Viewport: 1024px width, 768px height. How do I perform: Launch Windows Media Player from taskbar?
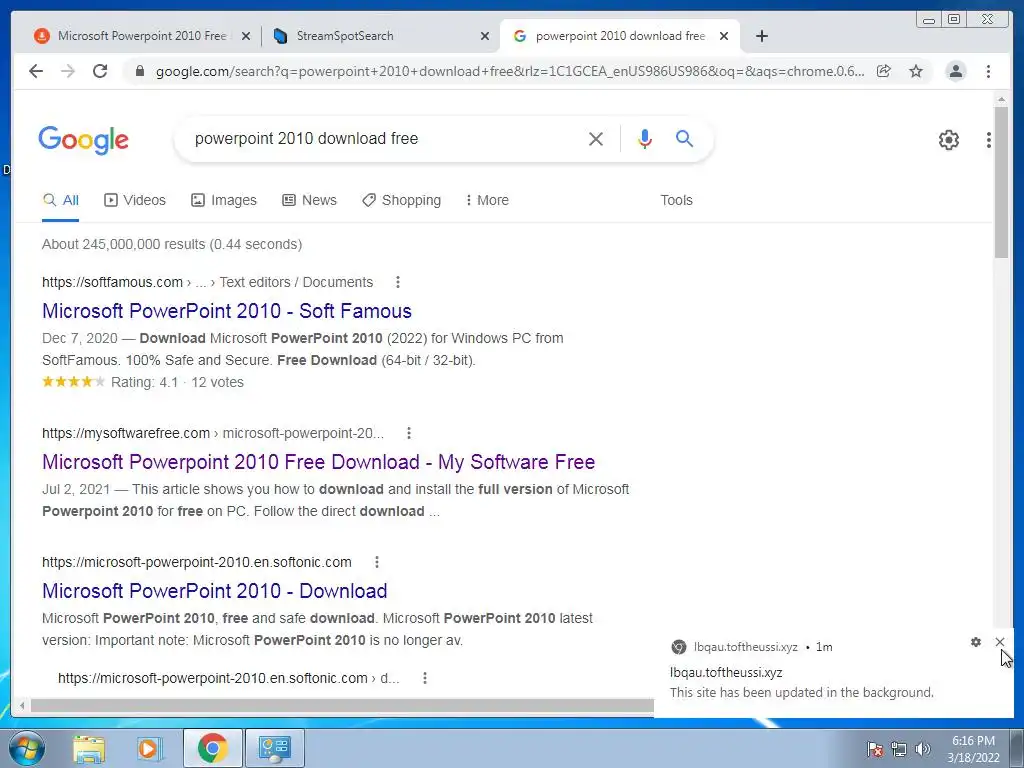pyautogui.click(x=148, y=748)
